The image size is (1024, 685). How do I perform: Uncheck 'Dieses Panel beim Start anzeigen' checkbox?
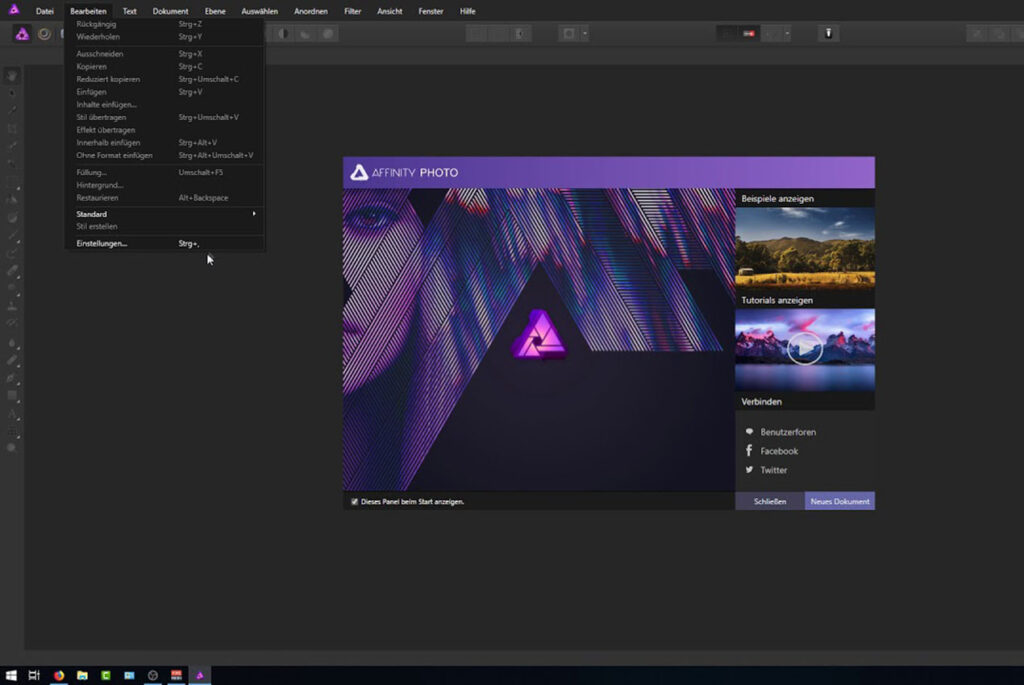354,501
